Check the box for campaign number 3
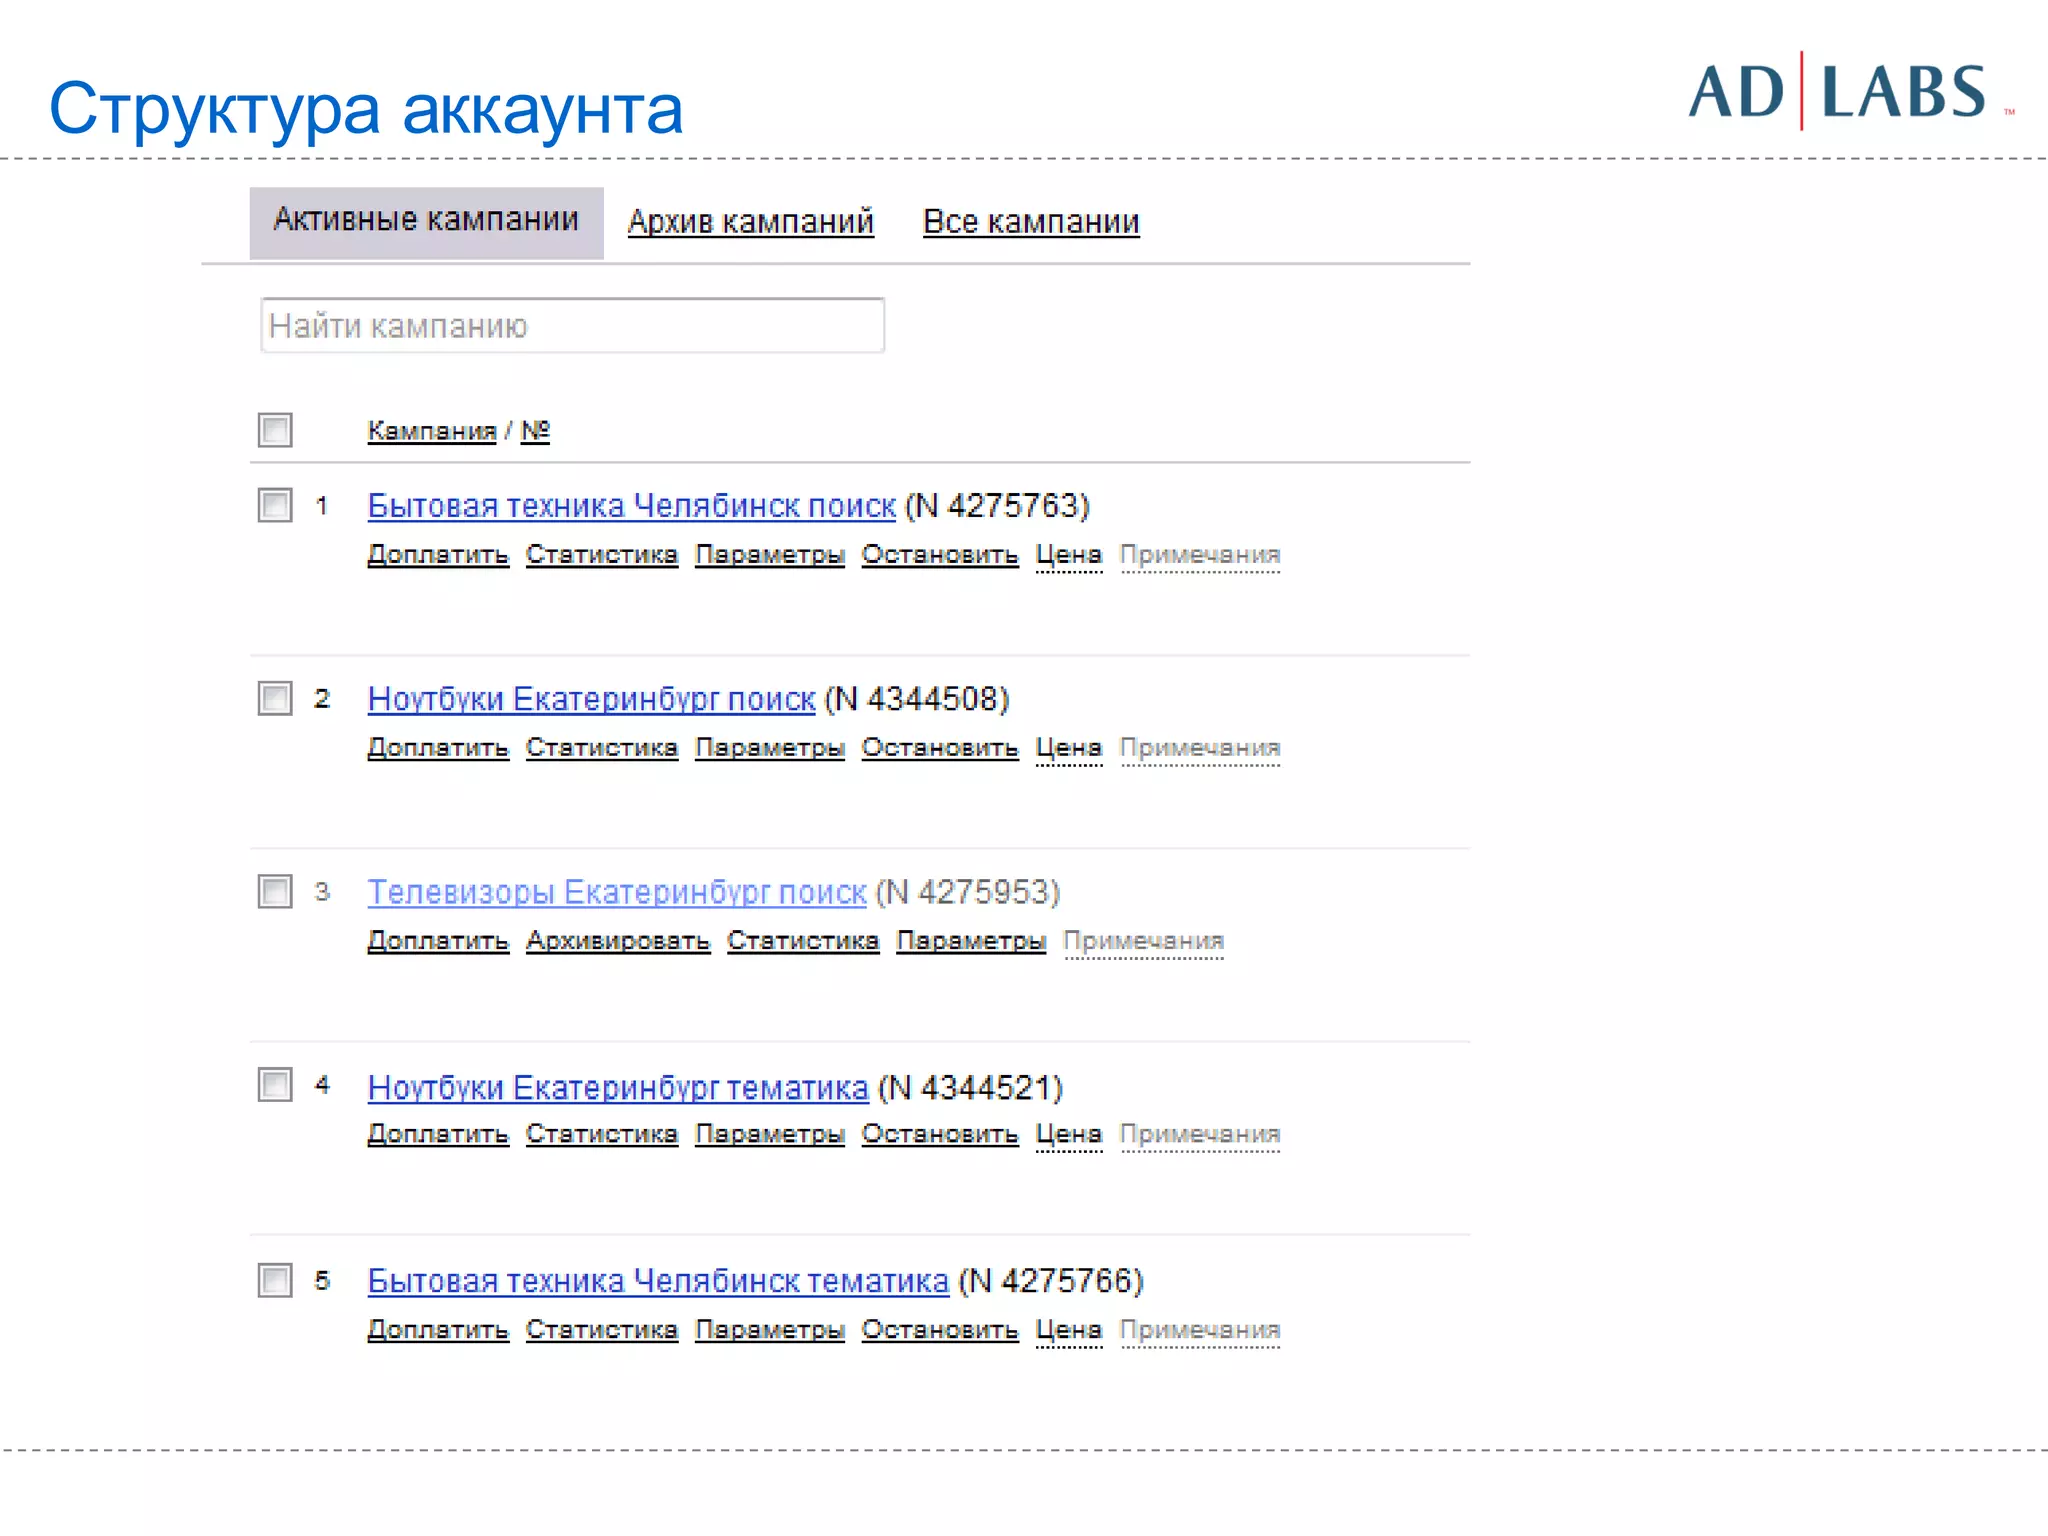Screen dimensions: 2048x1536 point(275,891)
